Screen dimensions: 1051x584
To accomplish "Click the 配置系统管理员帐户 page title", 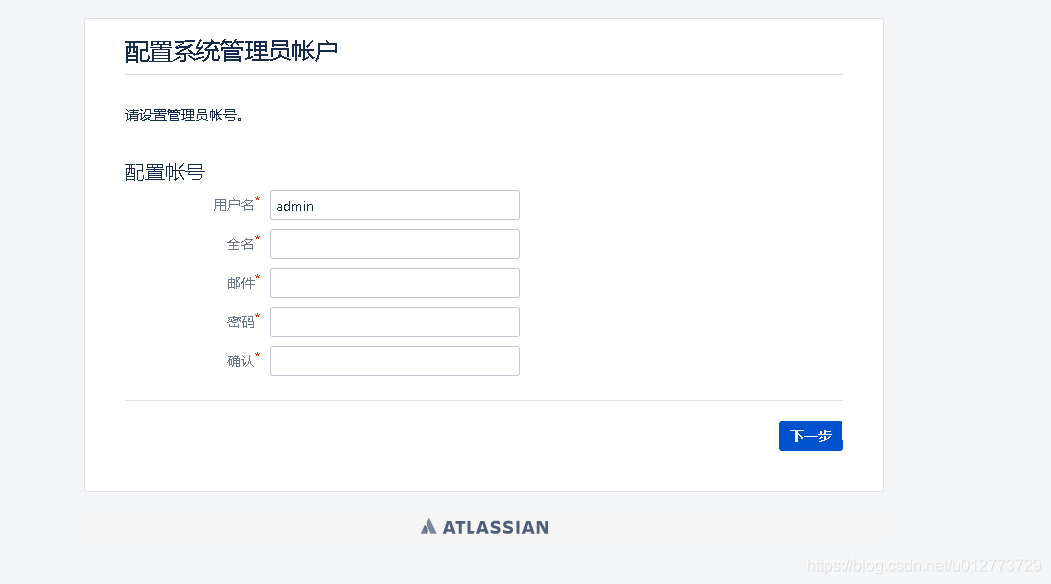I will [230, 49].
